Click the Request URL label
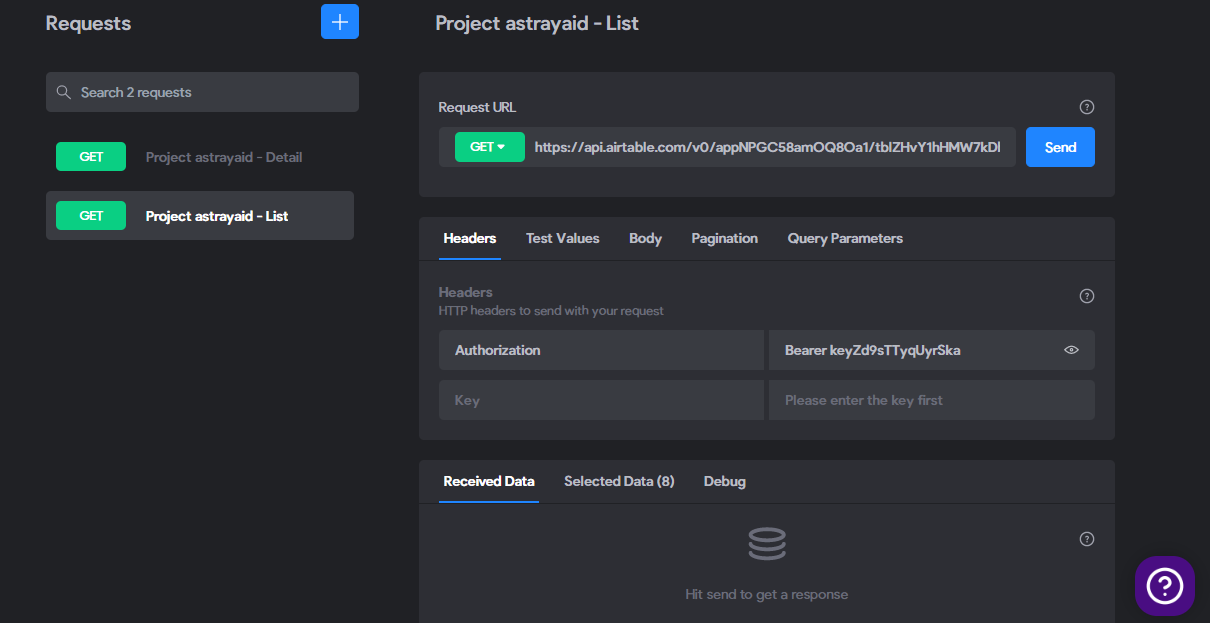Image resolution: width=1210 pixels, height=623 pixels. (478, 107)
